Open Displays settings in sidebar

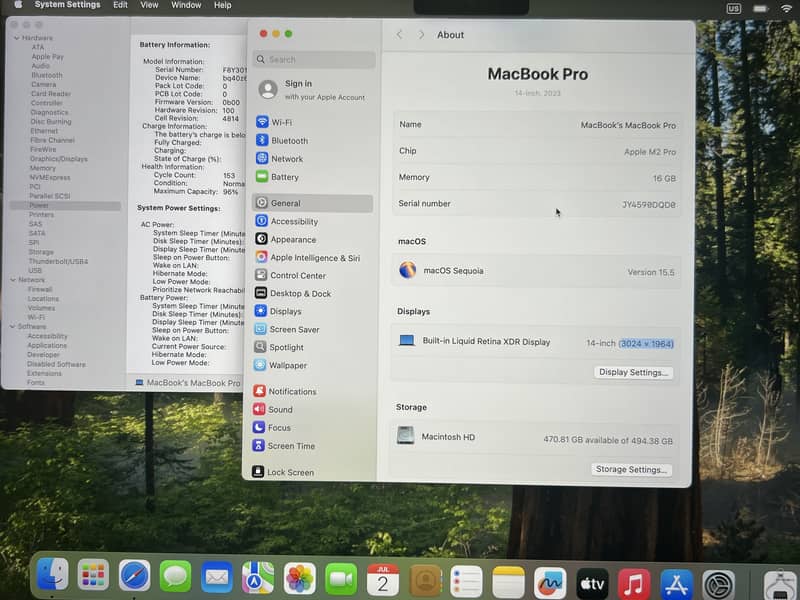(x=278, y=311)
